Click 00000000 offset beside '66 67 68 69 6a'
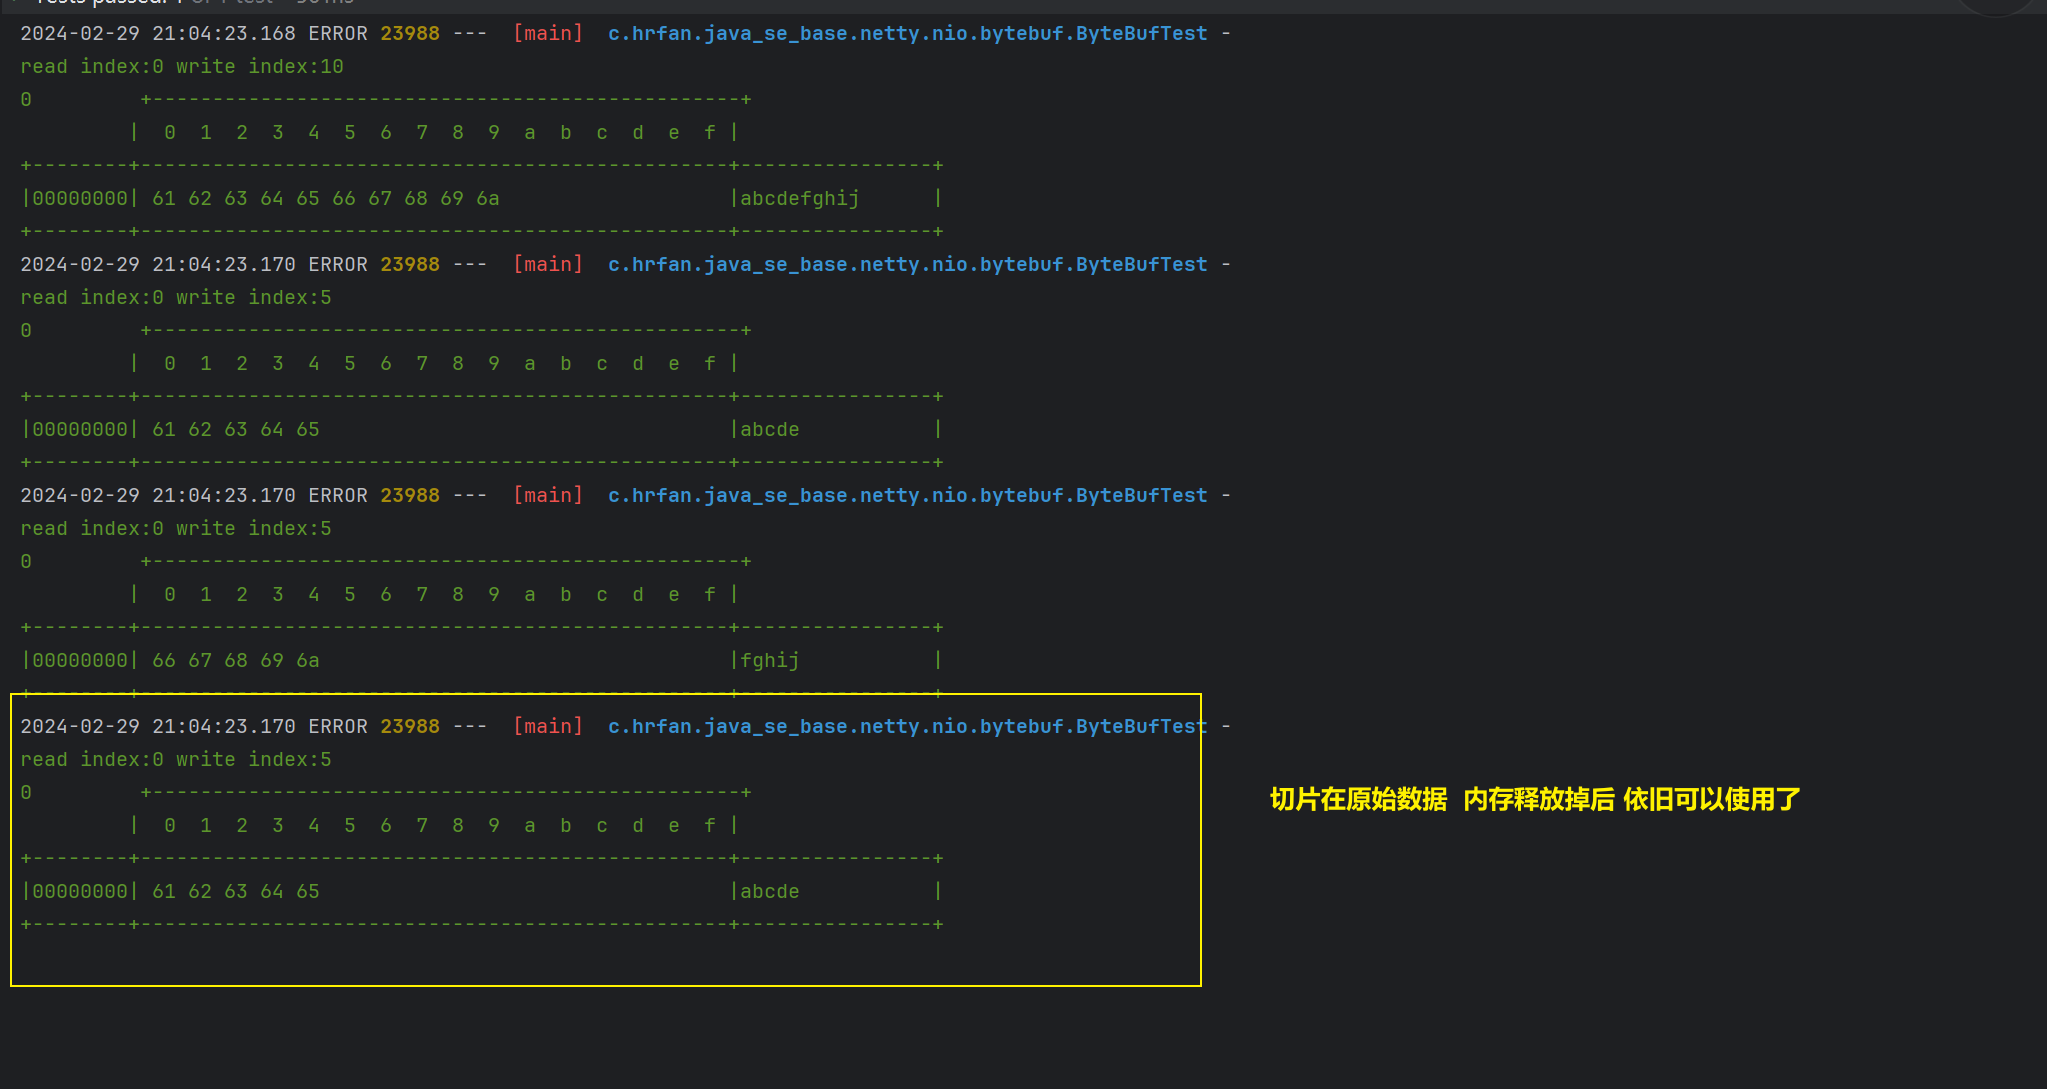This screenshot has height=1089, width=2047. tap(80, 660)
